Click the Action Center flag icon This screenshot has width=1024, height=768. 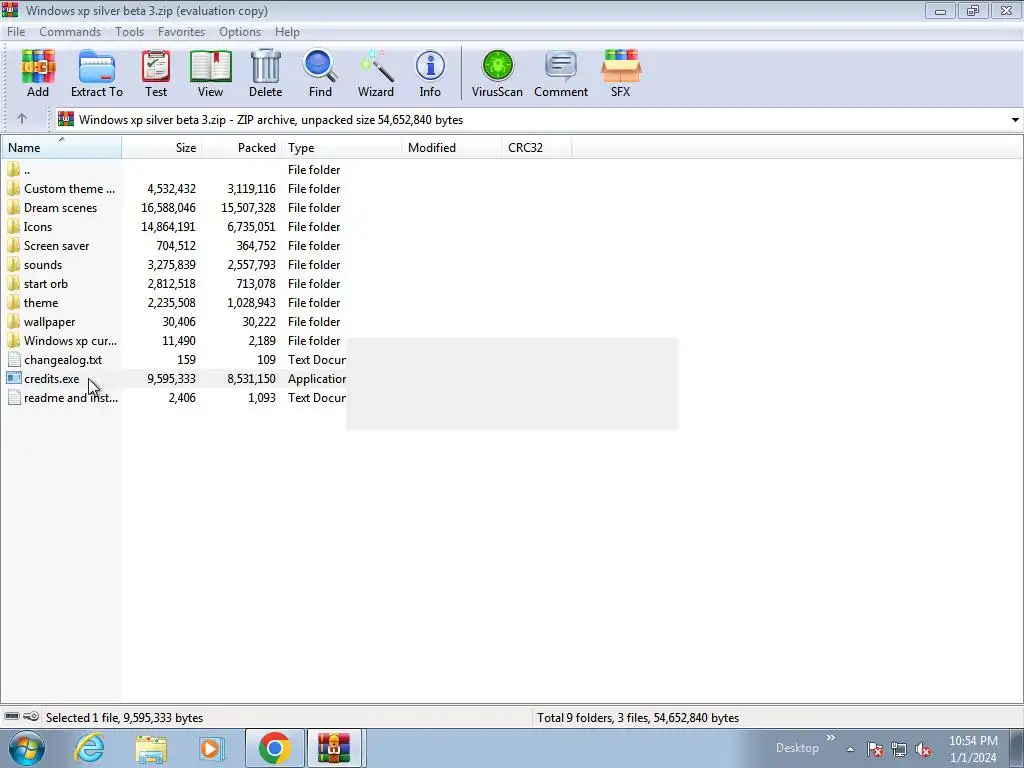[x=875, y=749]
